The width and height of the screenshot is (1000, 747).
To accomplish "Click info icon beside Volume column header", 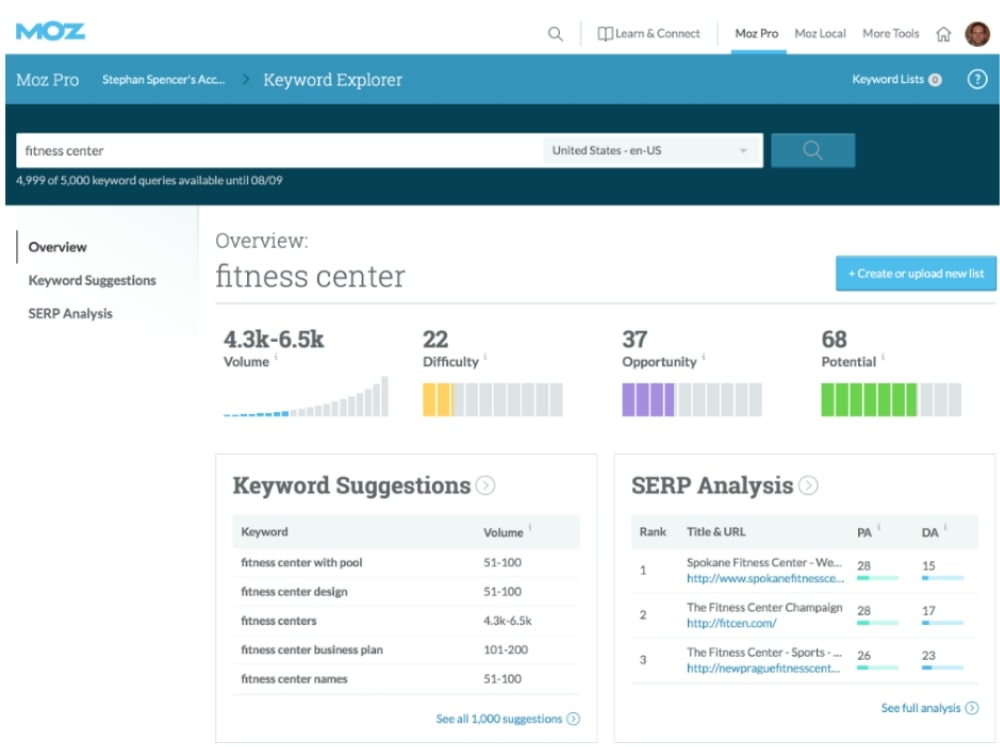I will click(x=530, y=527).
